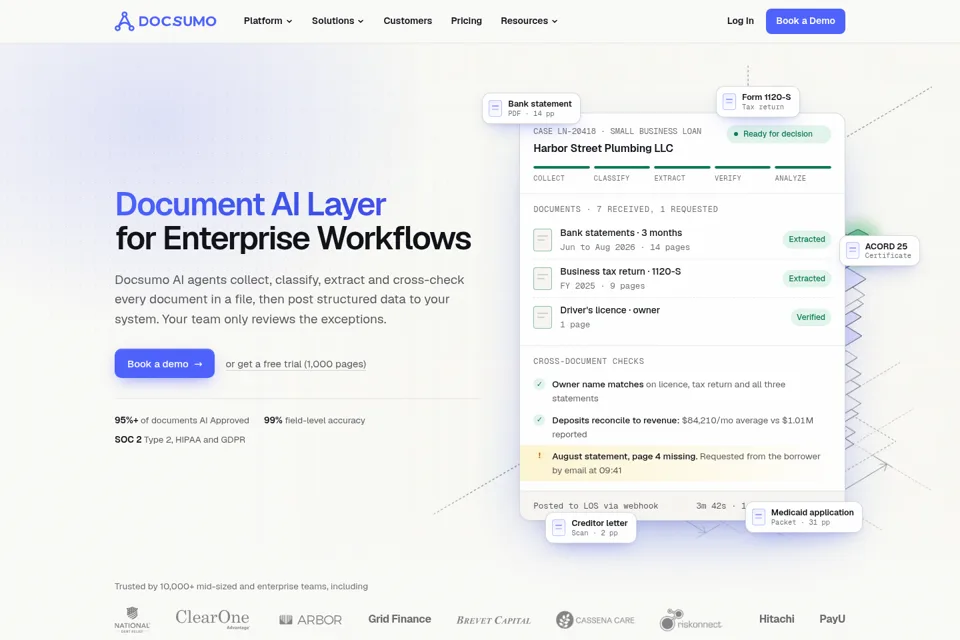Go to the Customers page
960x640 pixels.
(x=408, y=21)
